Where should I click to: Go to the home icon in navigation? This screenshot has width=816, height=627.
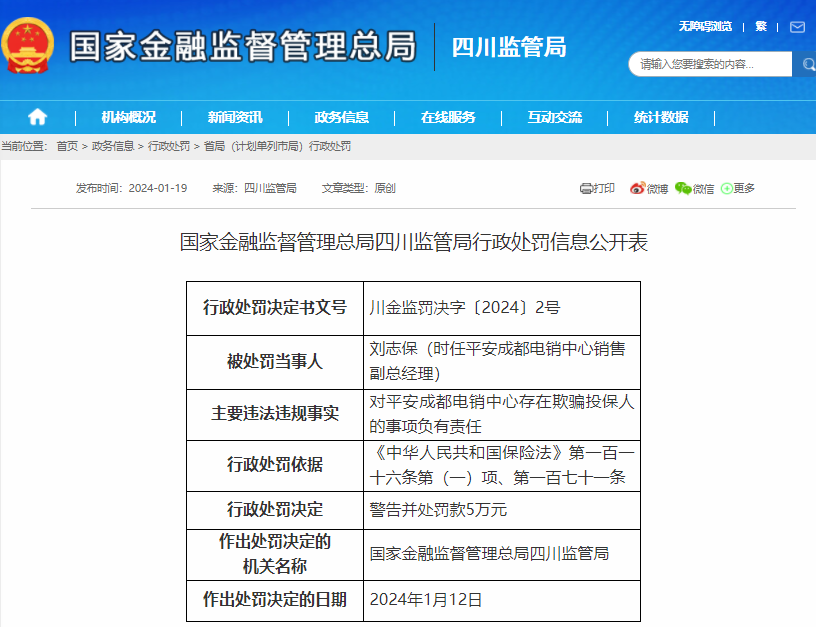[37, 117]
